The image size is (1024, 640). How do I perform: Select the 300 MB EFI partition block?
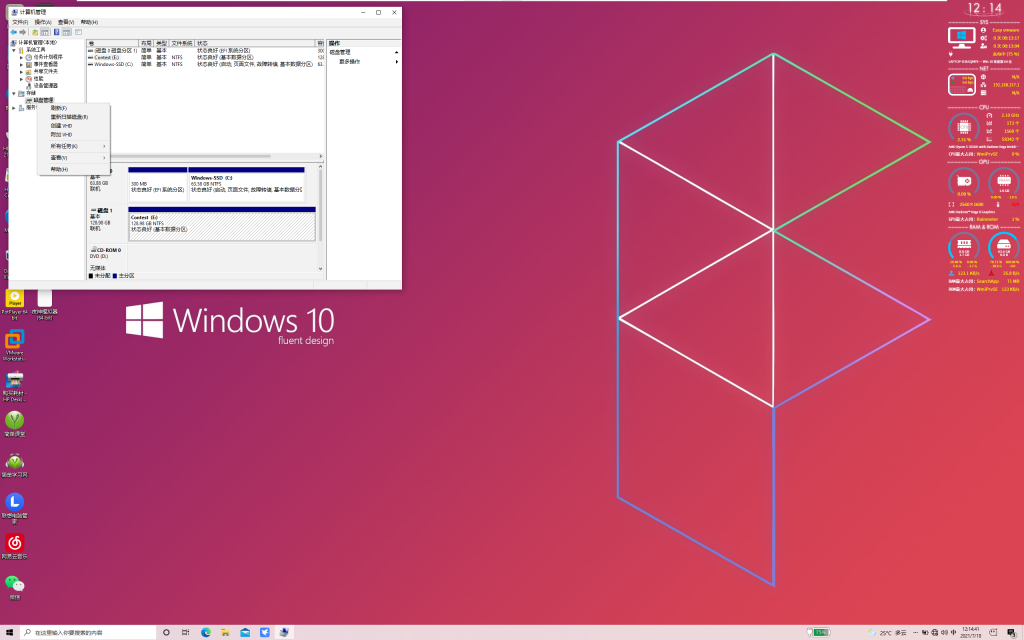(x=157, y=184)
